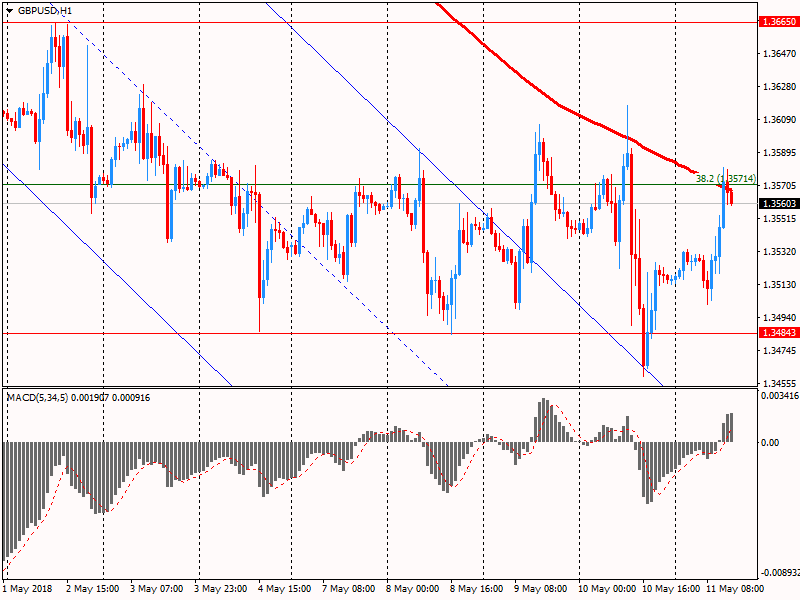Select the thick red moving average line
This screenshot has width=800, height=600.
click(x=560, y=106)
